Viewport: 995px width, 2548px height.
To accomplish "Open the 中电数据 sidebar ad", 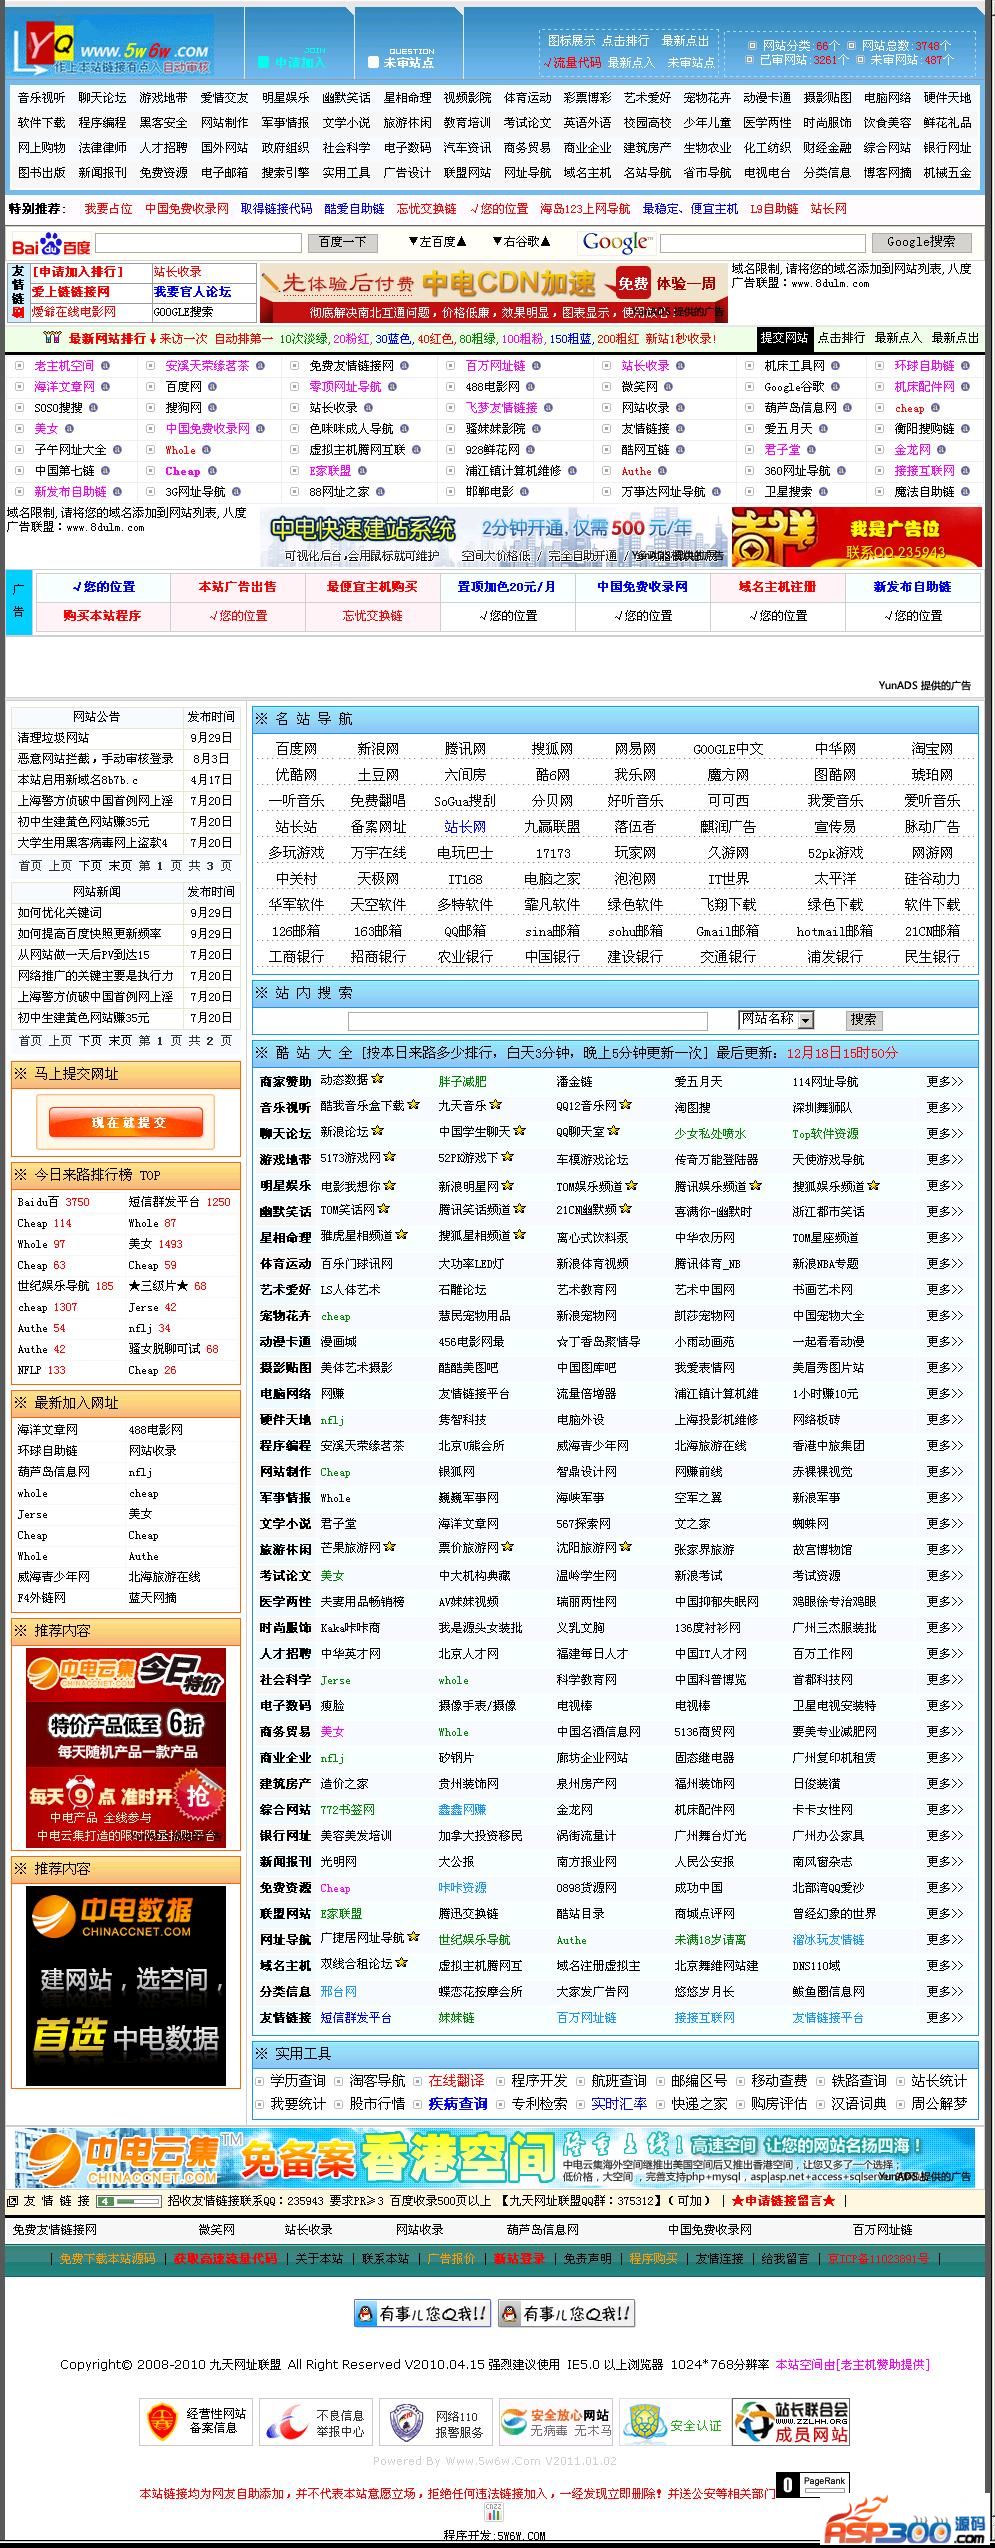I will coord(126,1985).
